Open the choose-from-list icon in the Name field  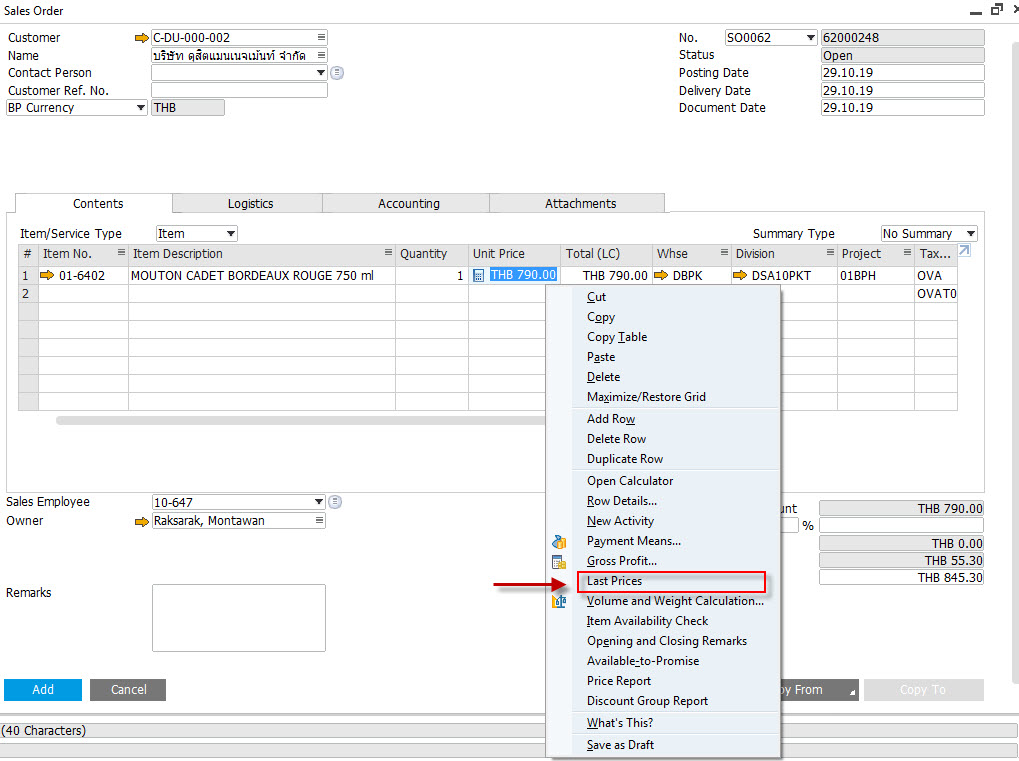[321, 55]
